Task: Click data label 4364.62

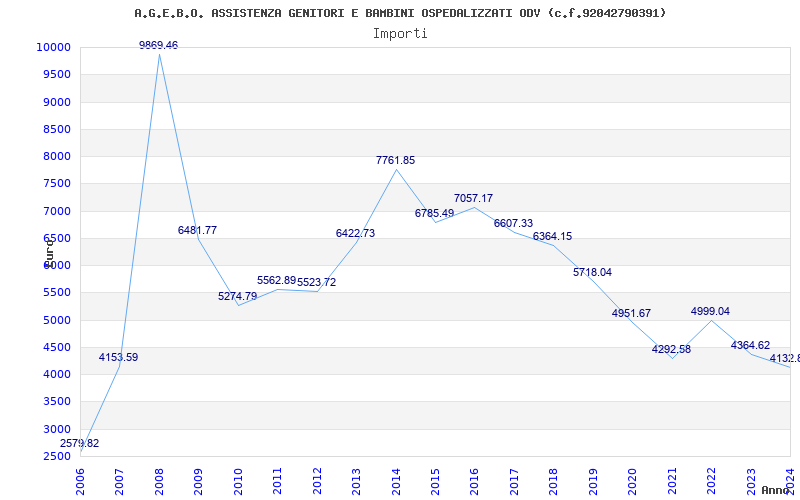Action: pyautogui.click(x=750, y=345)
